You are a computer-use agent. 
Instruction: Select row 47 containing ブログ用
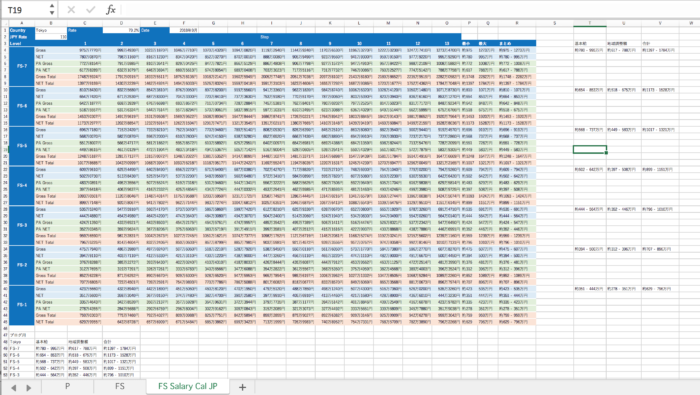pos(5,335)
